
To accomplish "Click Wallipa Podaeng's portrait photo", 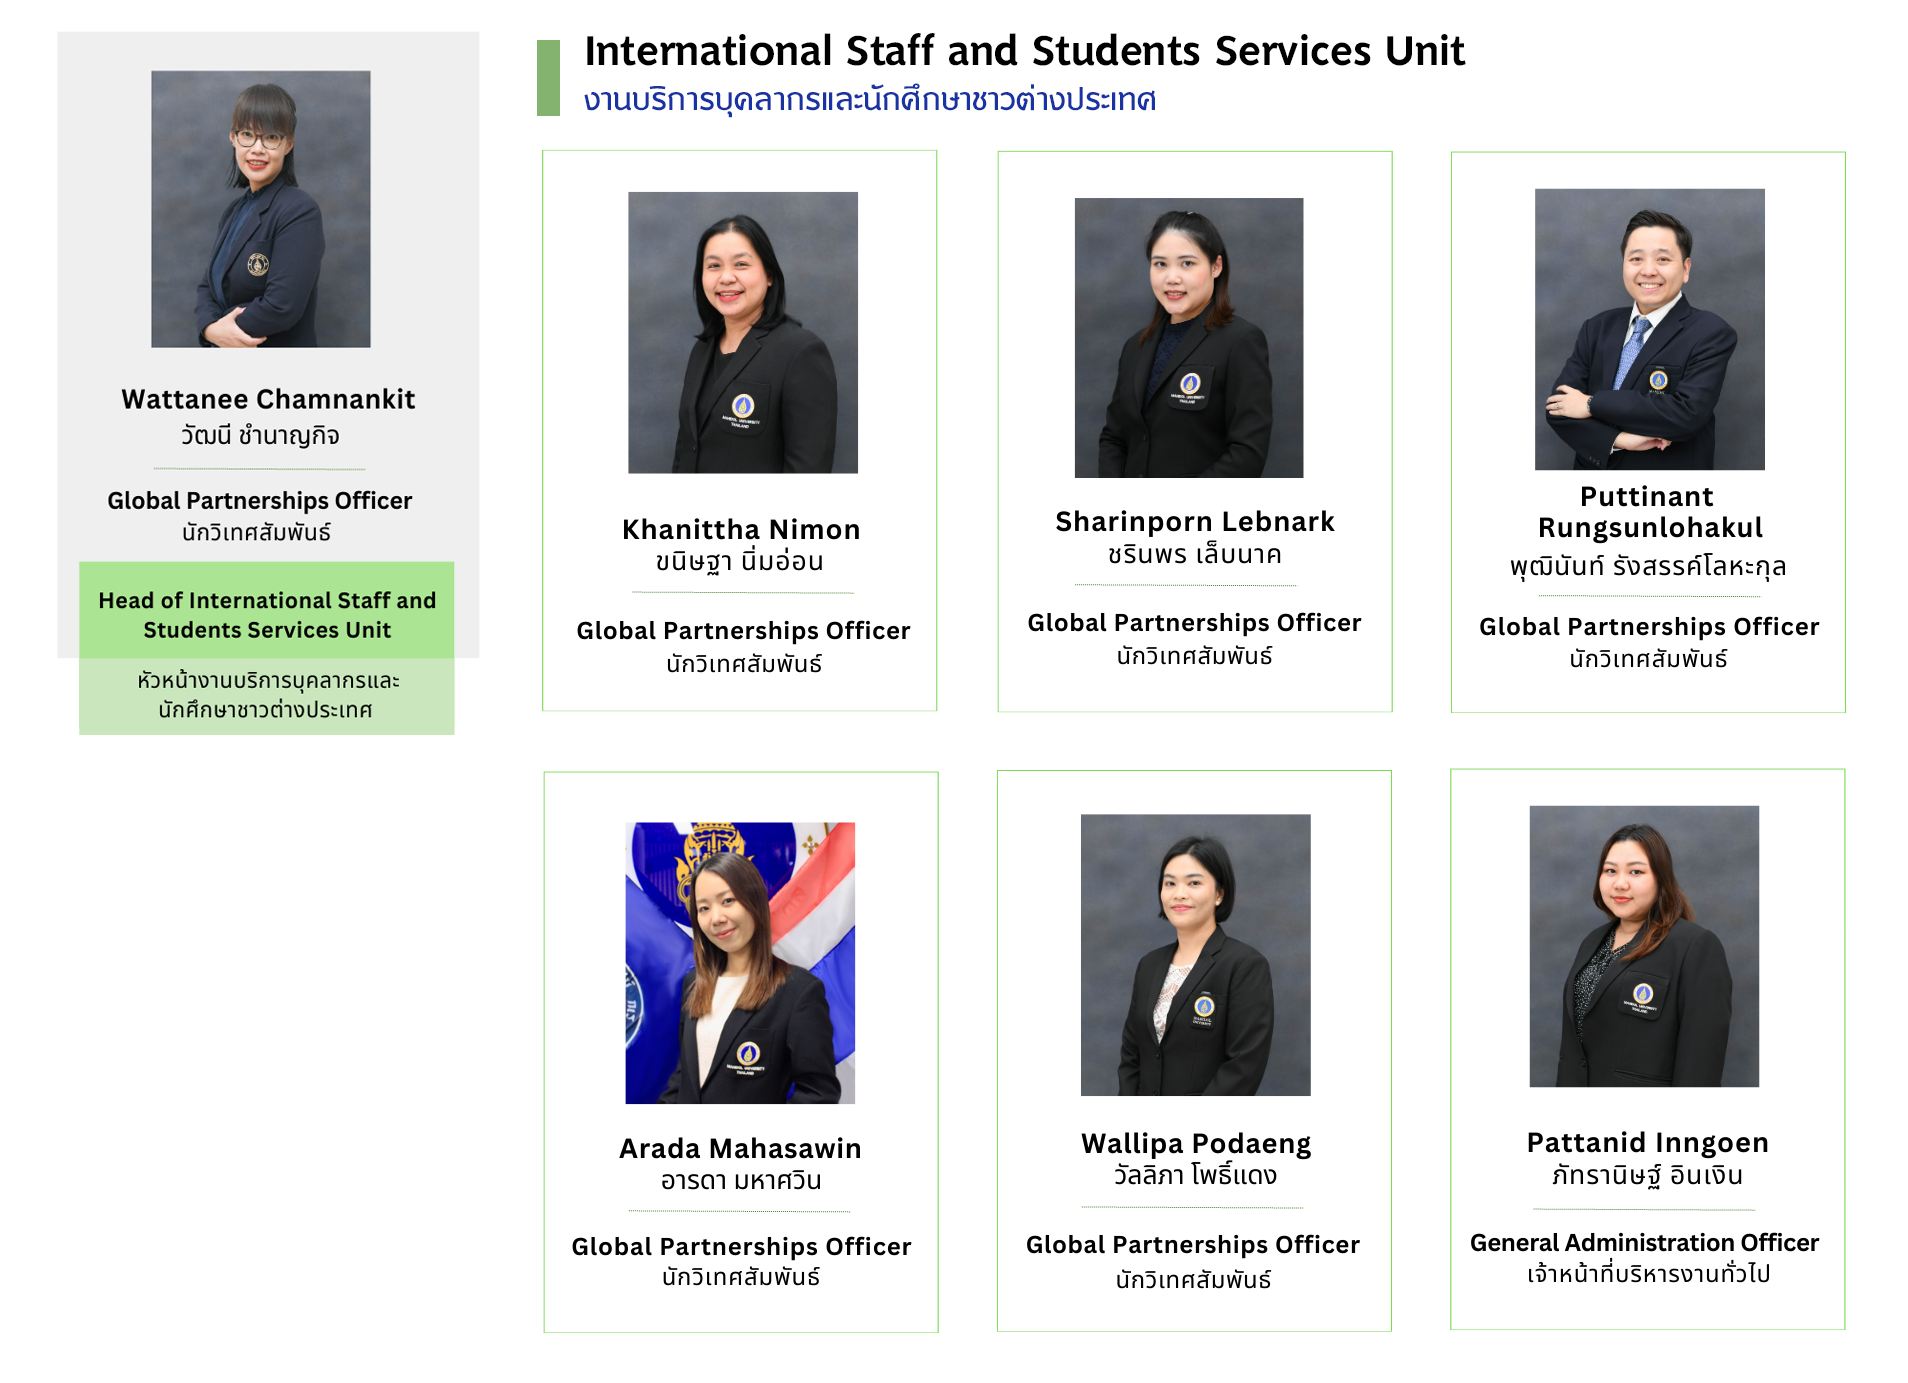I will 1195,954.
